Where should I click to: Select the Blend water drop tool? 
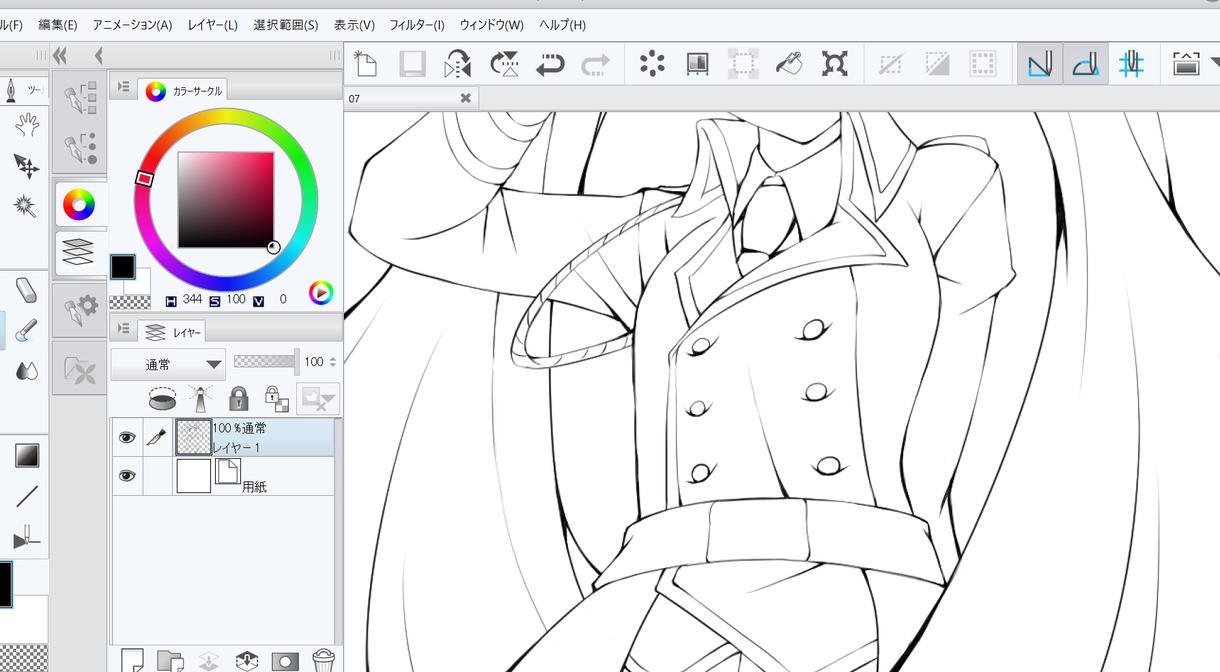click(27, 371)
